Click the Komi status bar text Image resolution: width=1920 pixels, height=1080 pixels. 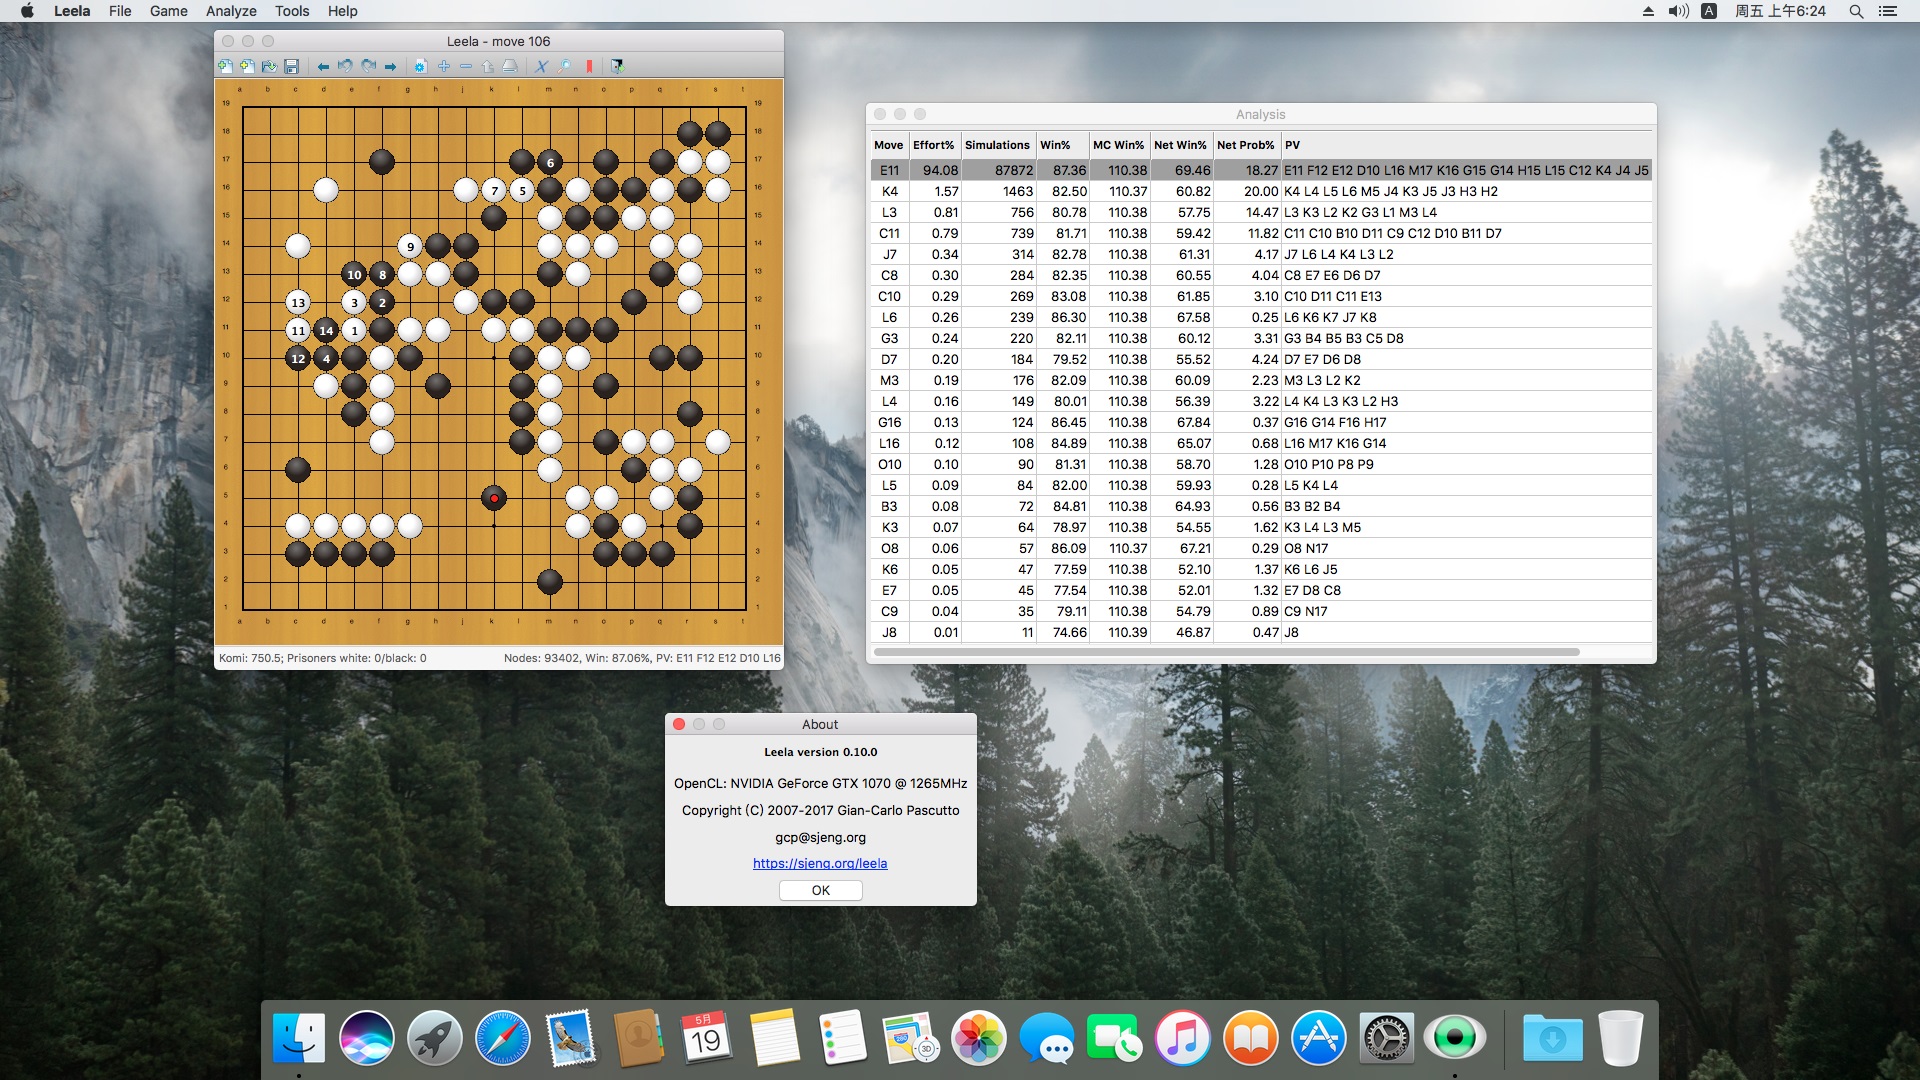tap(322, 658)
